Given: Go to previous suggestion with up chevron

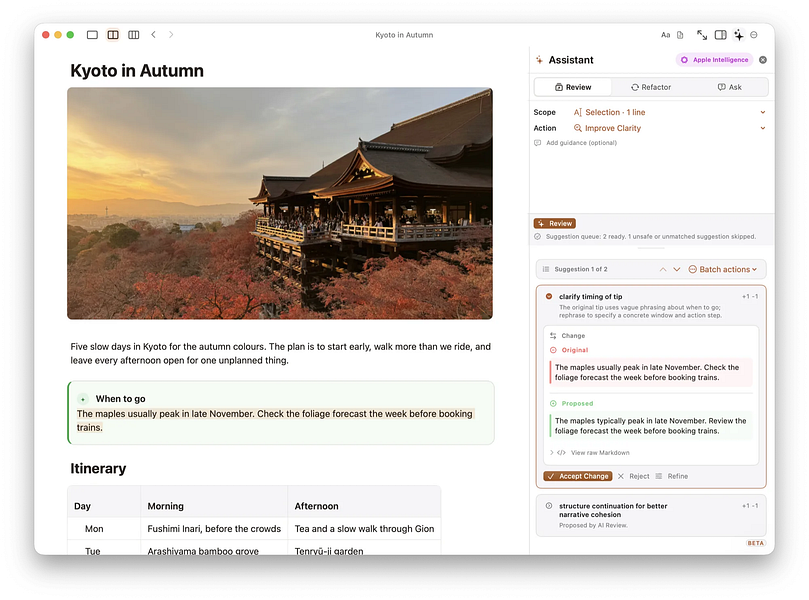Looking at the screenshot, I should click(663, 269).
